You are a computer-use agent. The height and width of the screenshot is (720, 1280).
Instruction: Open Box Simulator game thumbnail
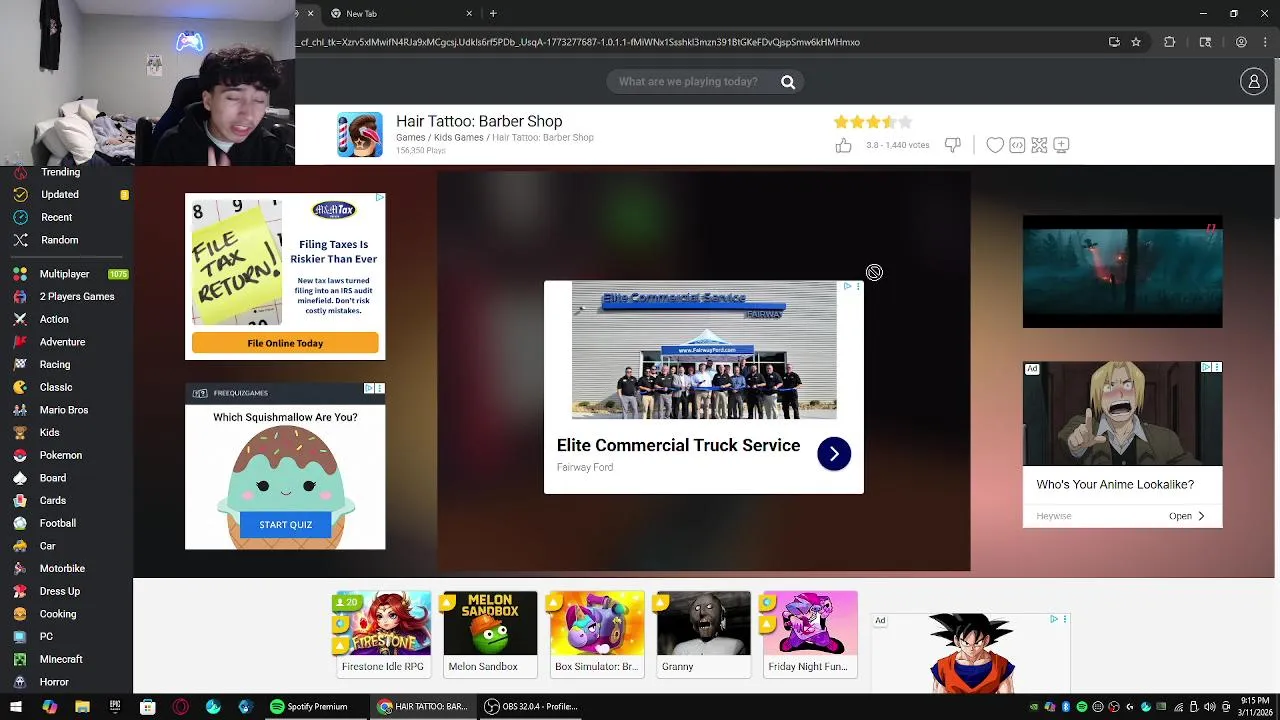coord(597,634)
